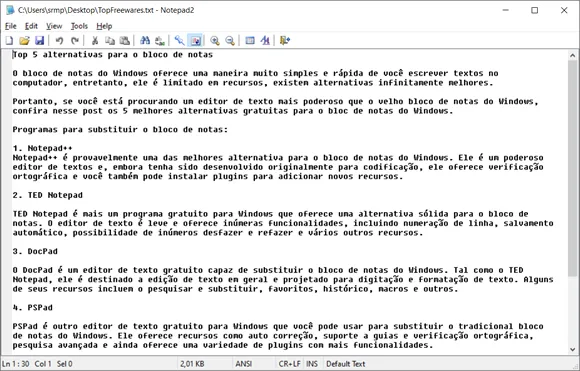Image resolution: width=580 pixels, height=371 pixels.
Task: Open the customize schemes icon
Action: click(265, 40)
